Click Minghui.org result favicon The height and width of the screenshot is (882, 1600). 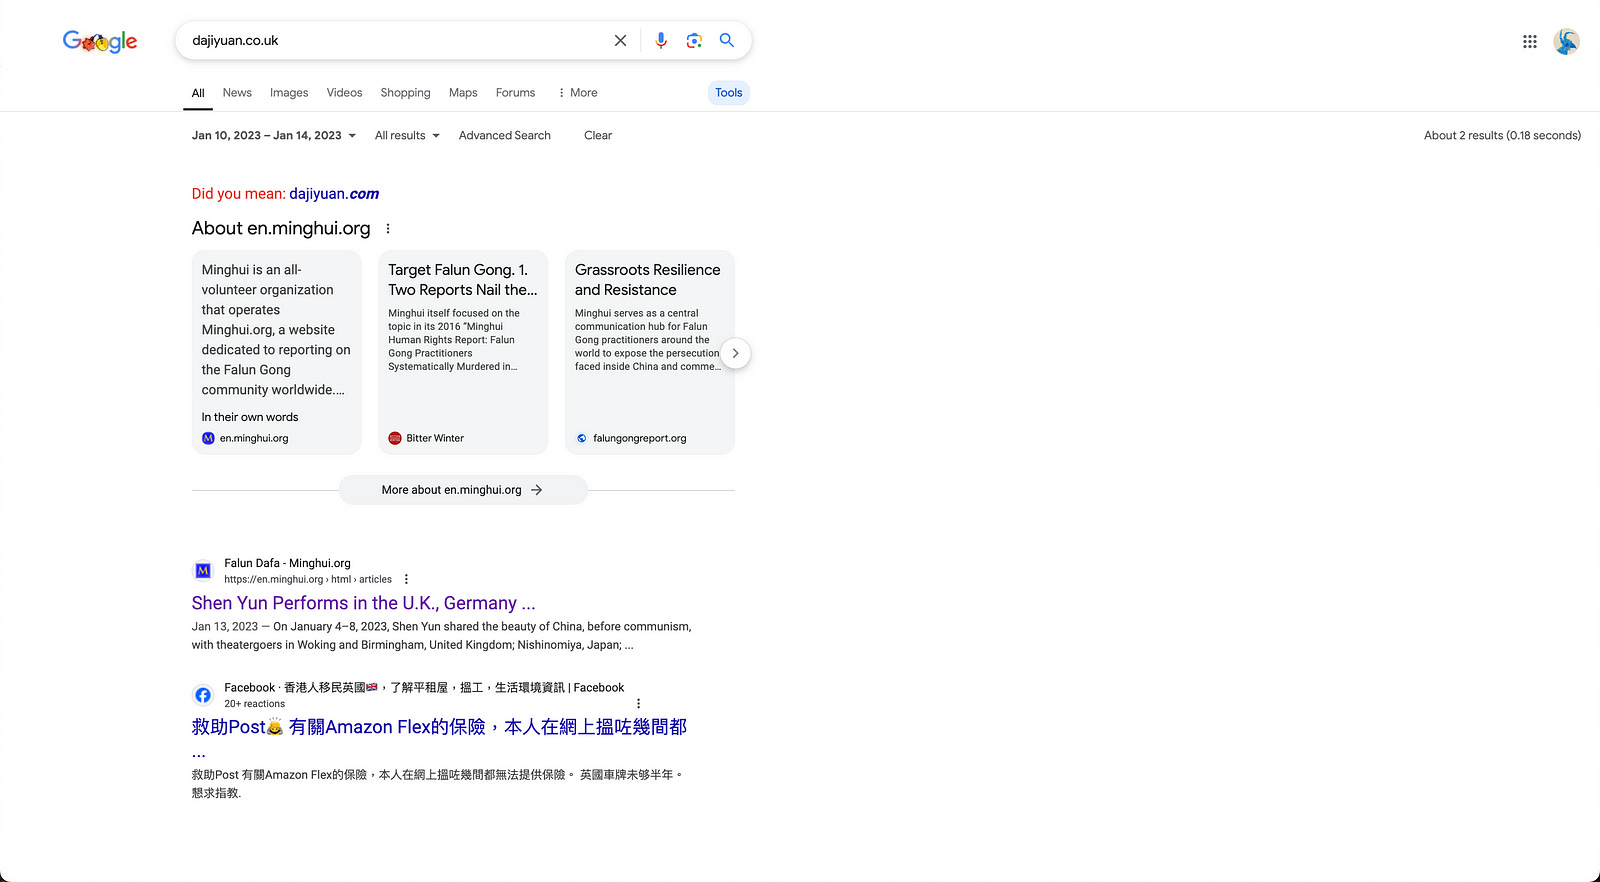203,571
